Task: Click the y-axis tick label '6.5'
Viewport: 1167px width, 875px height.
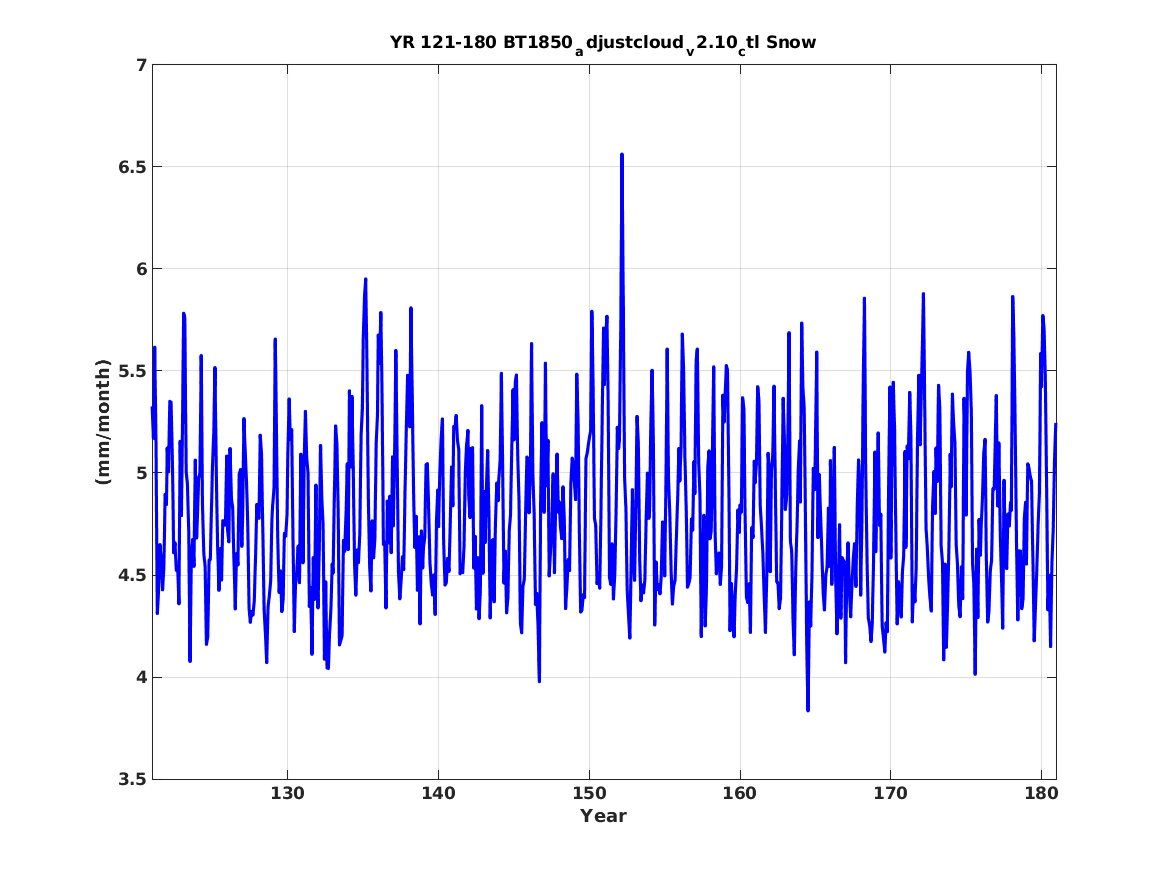Action: coord(132,167)
